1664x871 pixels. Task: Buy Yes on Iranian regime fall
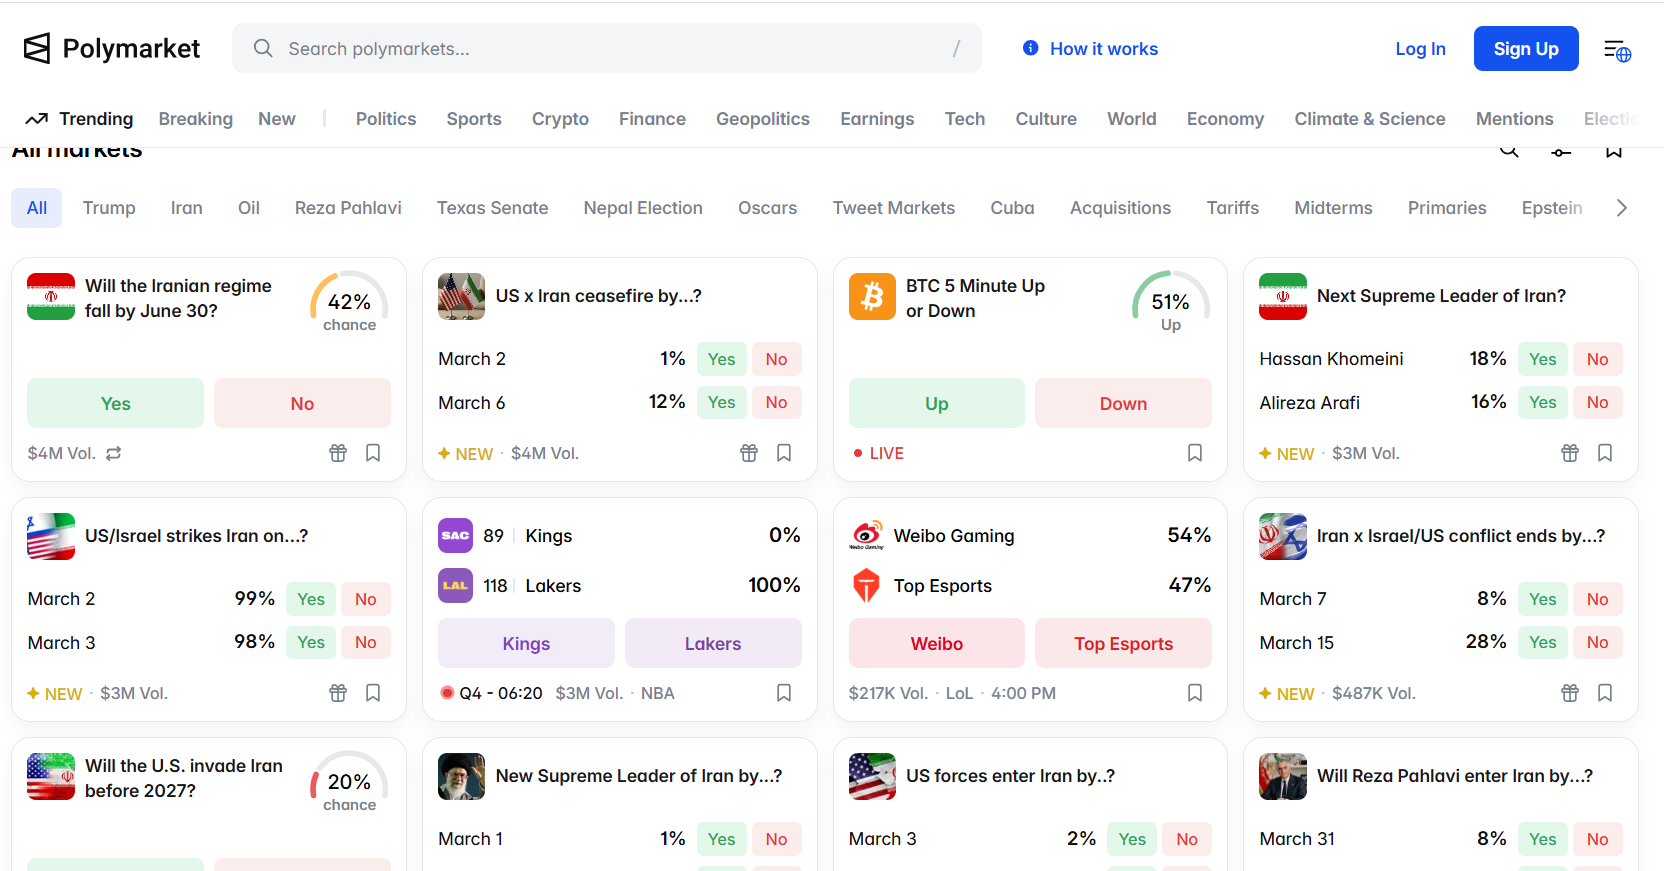tap(115, 403)
